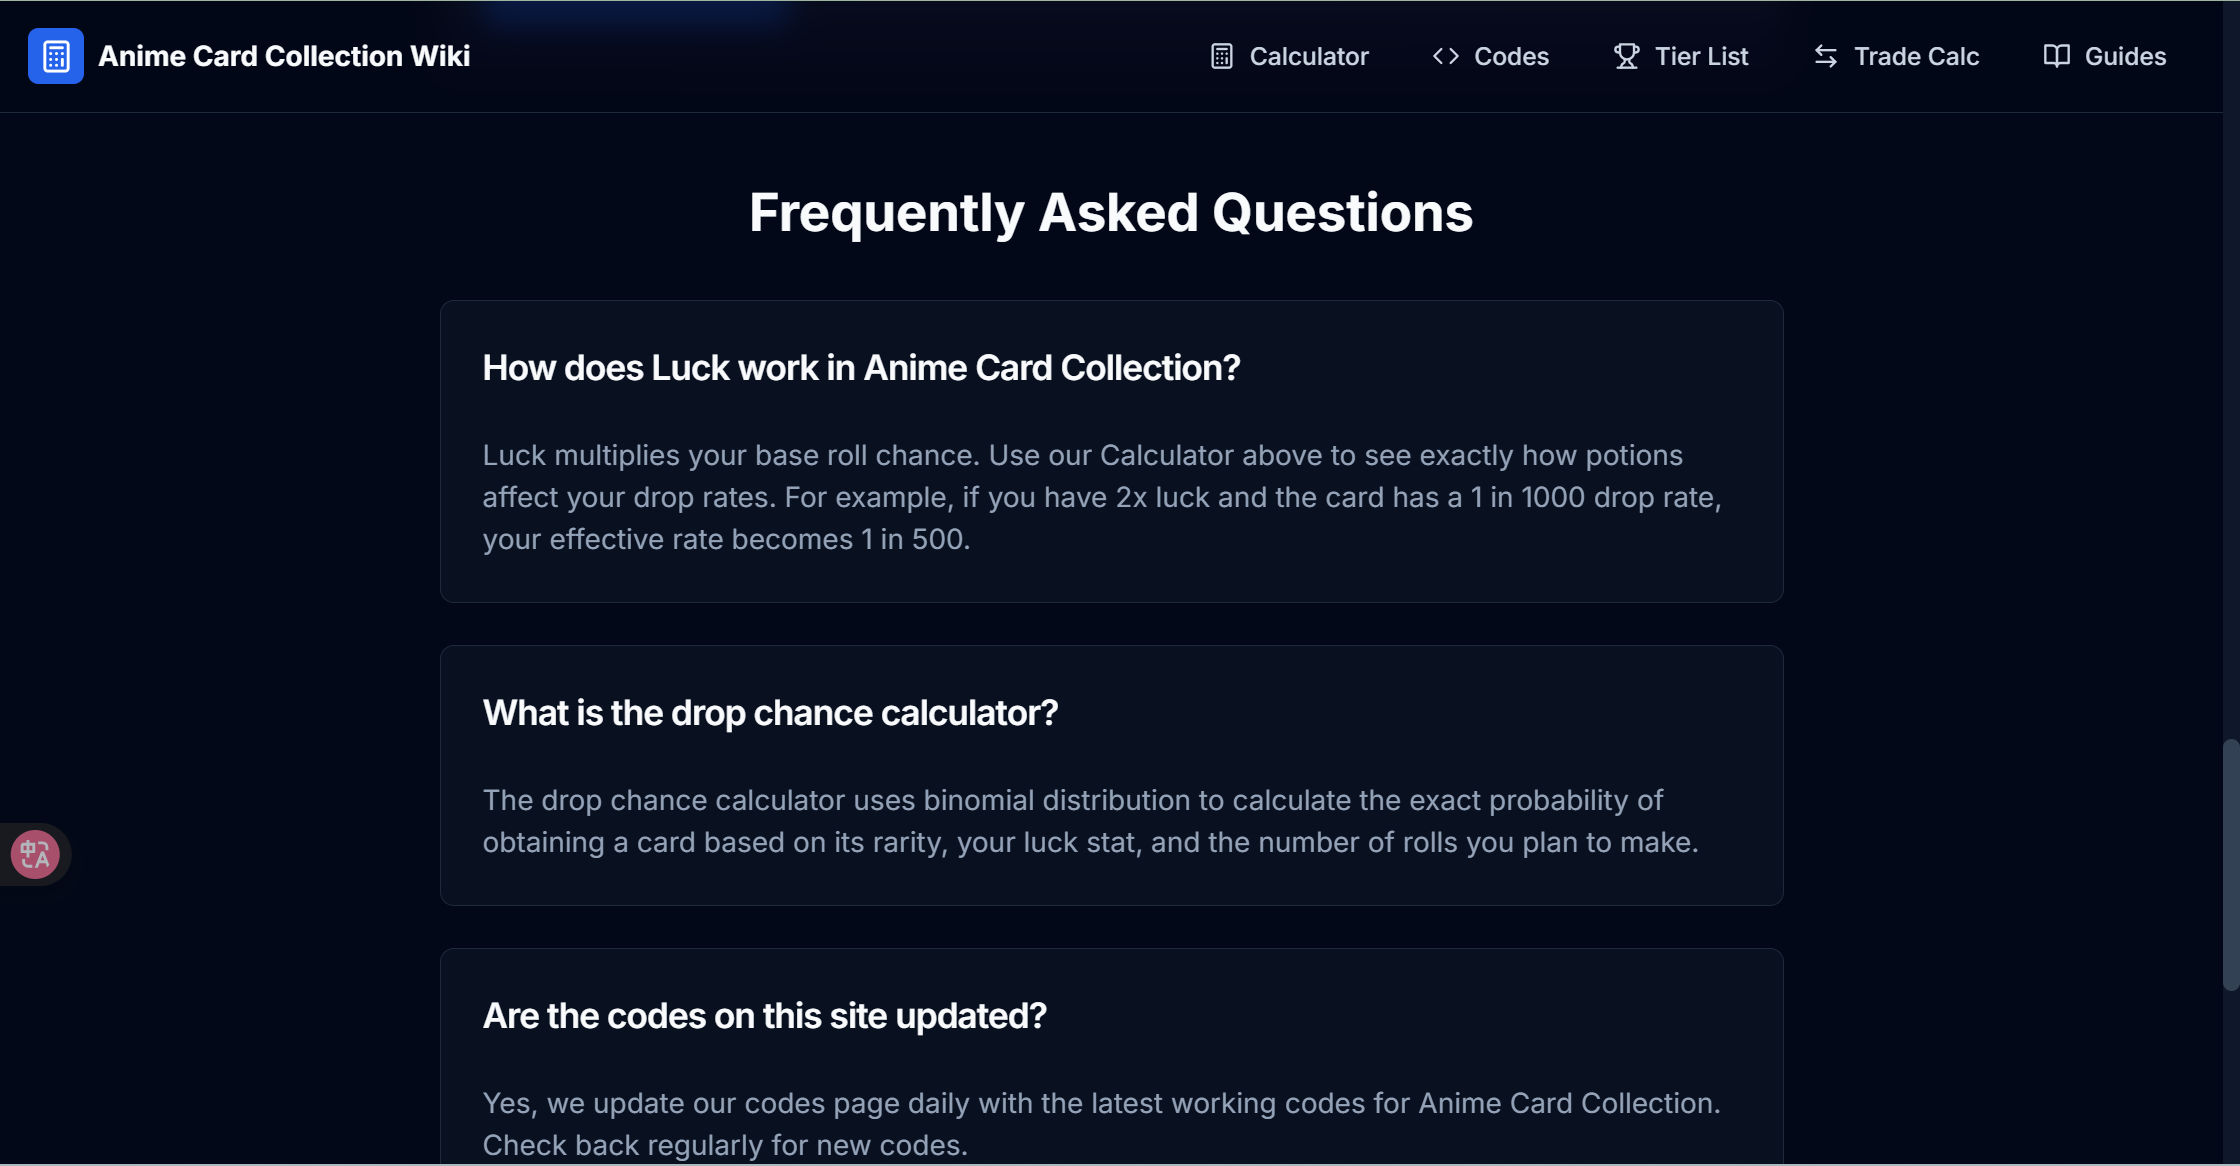
Task: Click the swap arrows icon for Trade Calc
Action: coord(1826,56)
